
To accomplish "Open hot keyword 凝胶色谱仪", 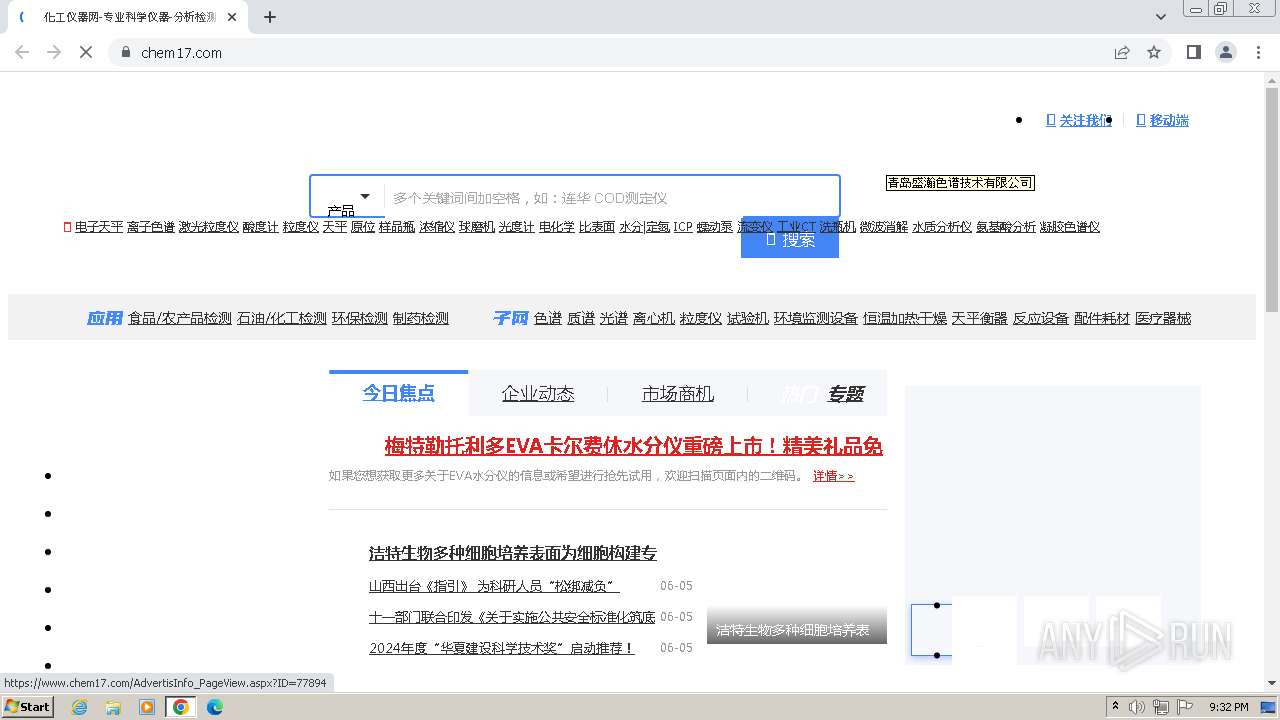I will (1070, 227).
